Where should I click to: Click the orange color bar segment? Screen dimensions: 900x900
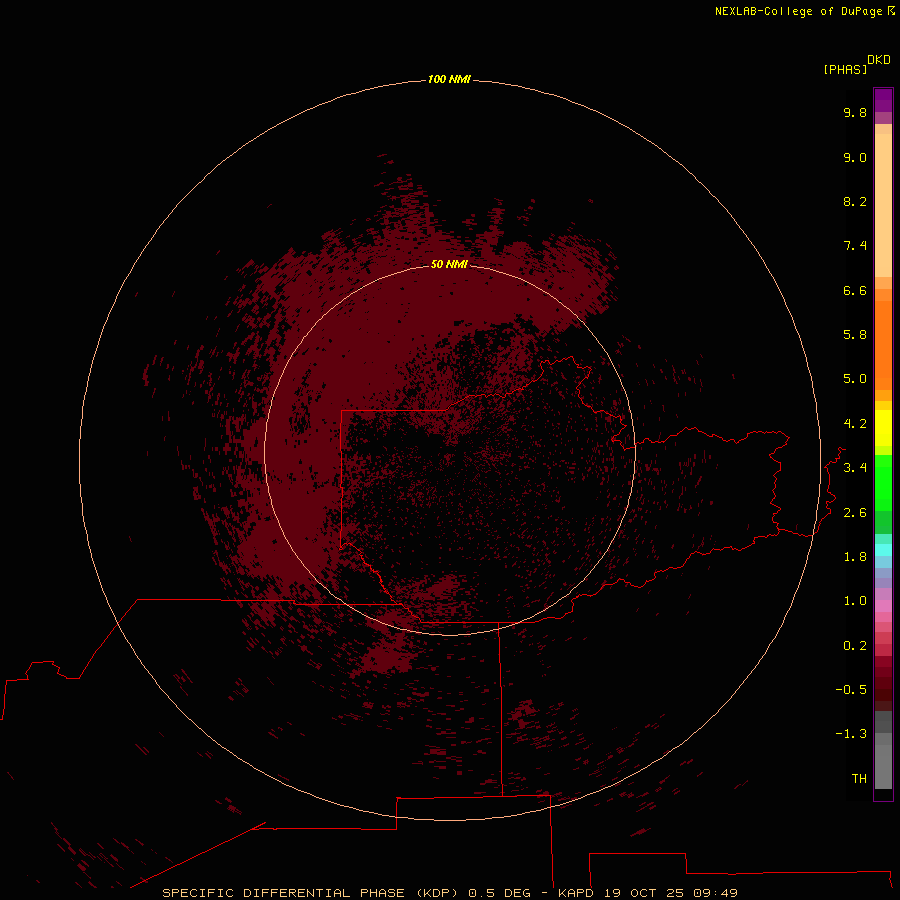[883, 345]
